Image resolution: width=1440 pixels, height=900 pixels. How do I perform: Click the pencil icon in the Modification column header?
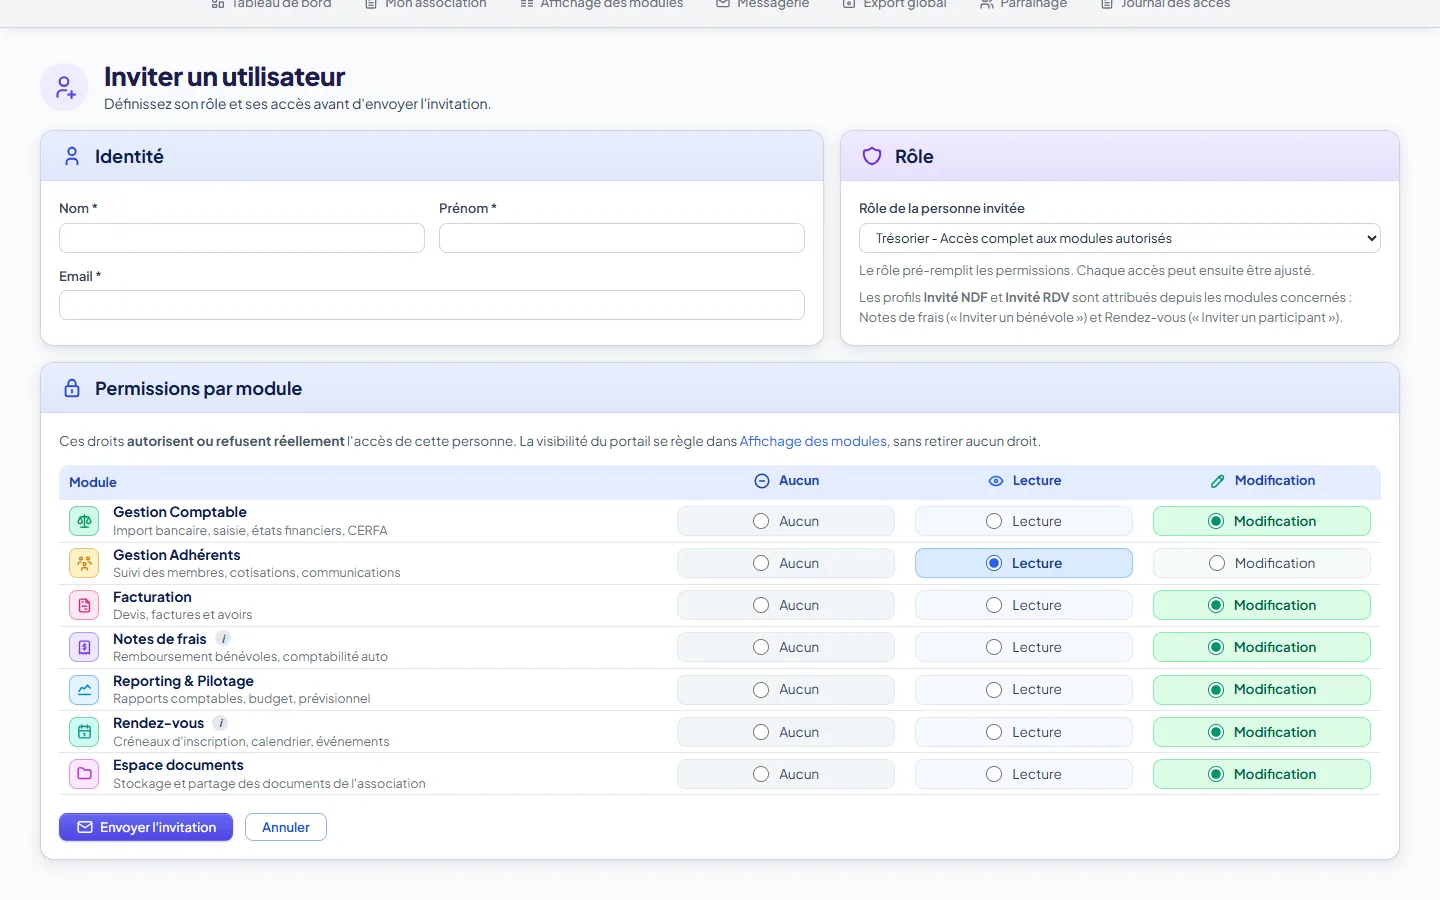tap(1217, 481)
